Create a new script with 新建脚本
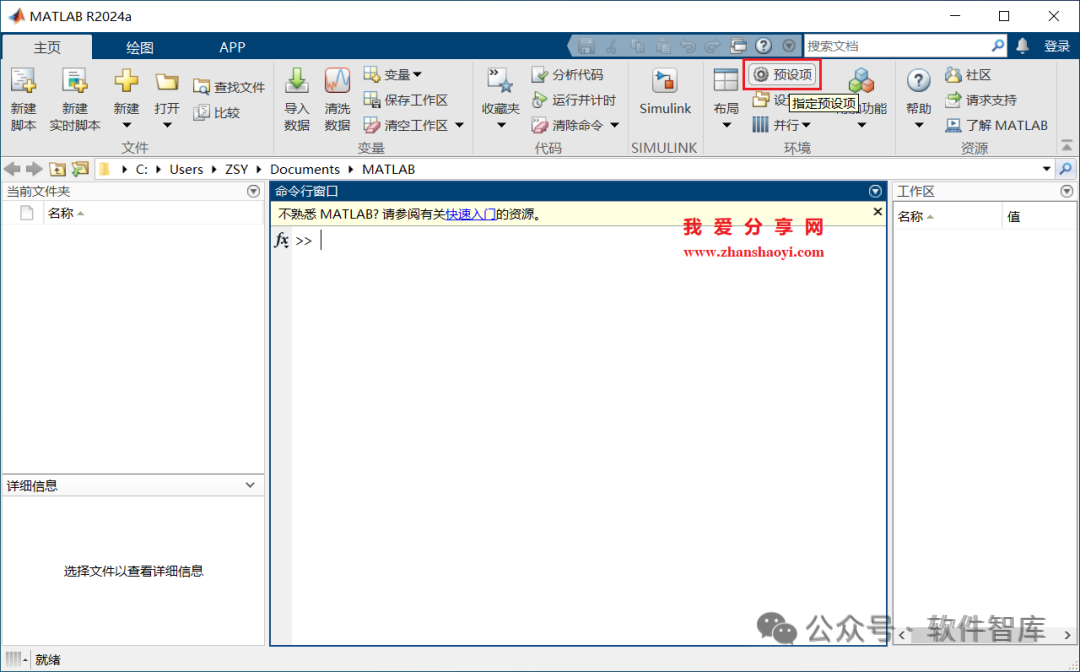Image resolution: width=1080 pixels, height=672 pixels. 23,100
